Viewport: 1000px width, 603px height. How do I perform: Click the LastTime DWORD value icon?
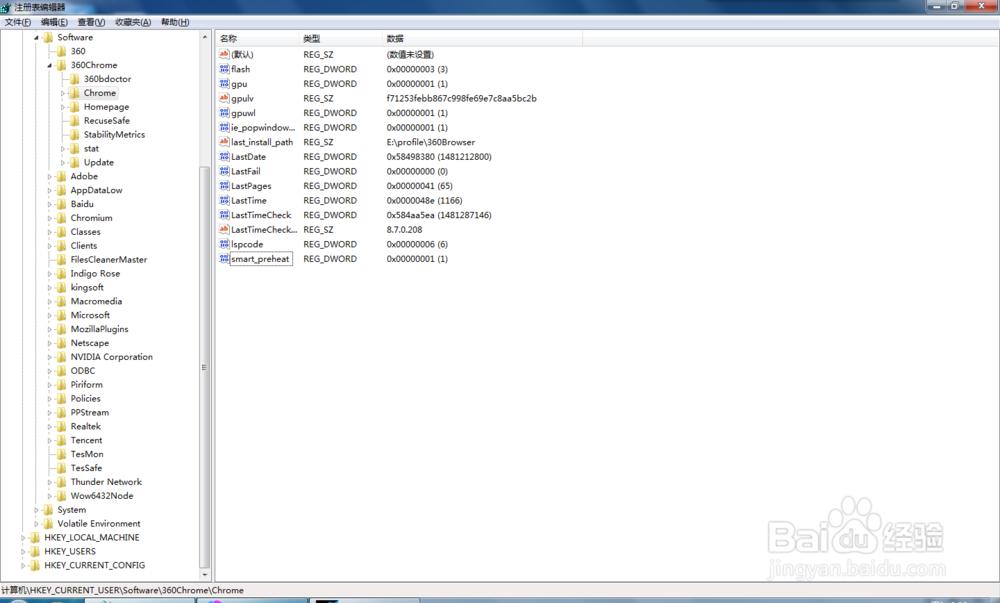(224, 200)
